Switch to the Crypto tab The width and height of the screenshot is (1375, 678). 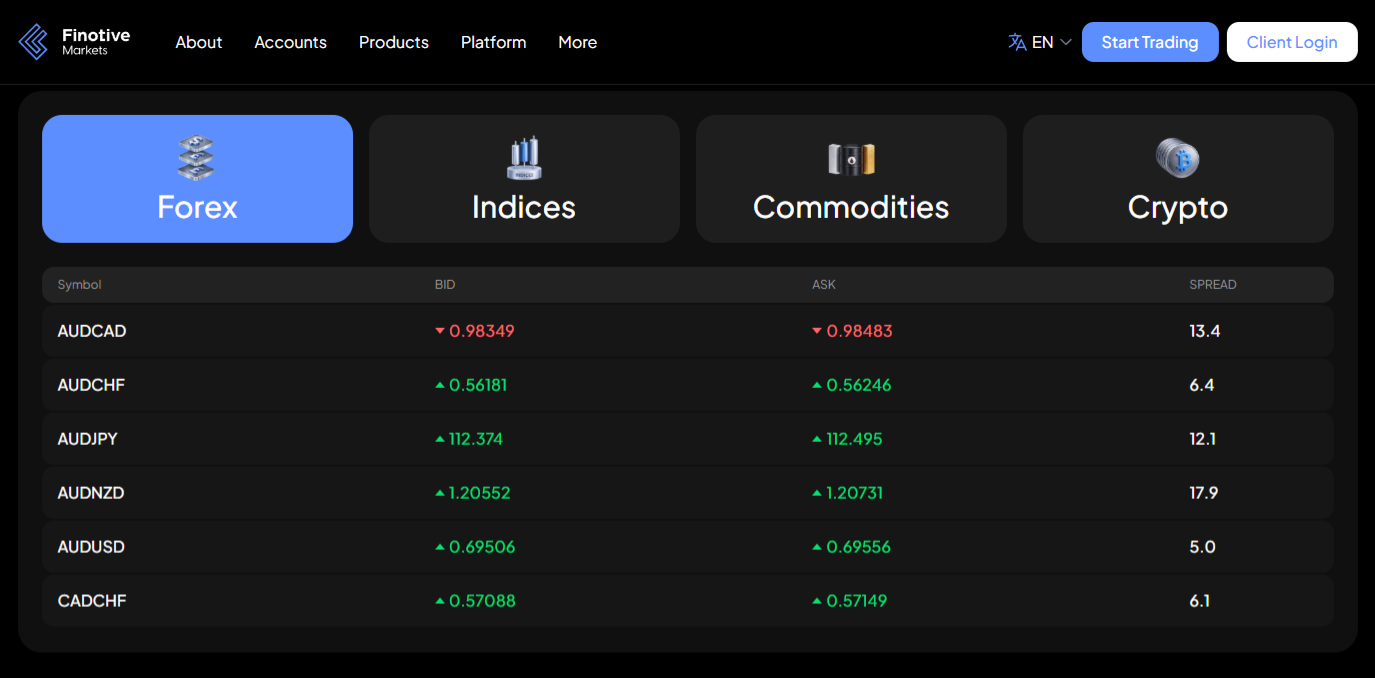1178,179
